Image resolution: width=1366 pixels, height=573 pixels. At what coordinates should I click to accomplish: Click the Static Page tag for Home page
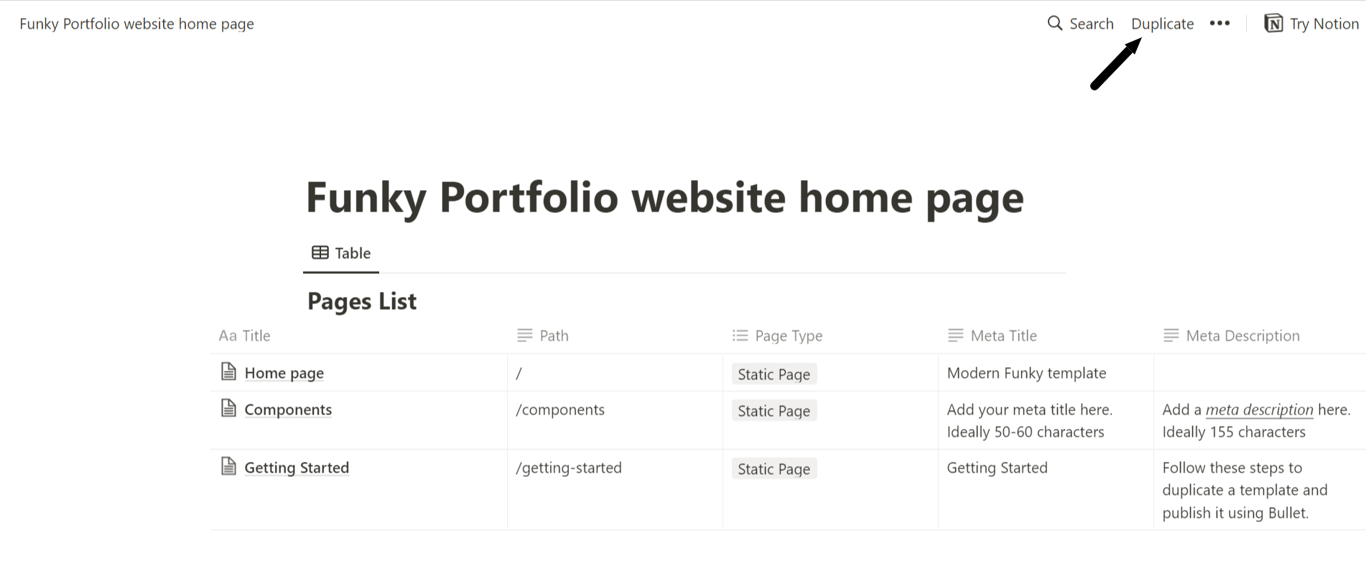click(x=774, y=374)
